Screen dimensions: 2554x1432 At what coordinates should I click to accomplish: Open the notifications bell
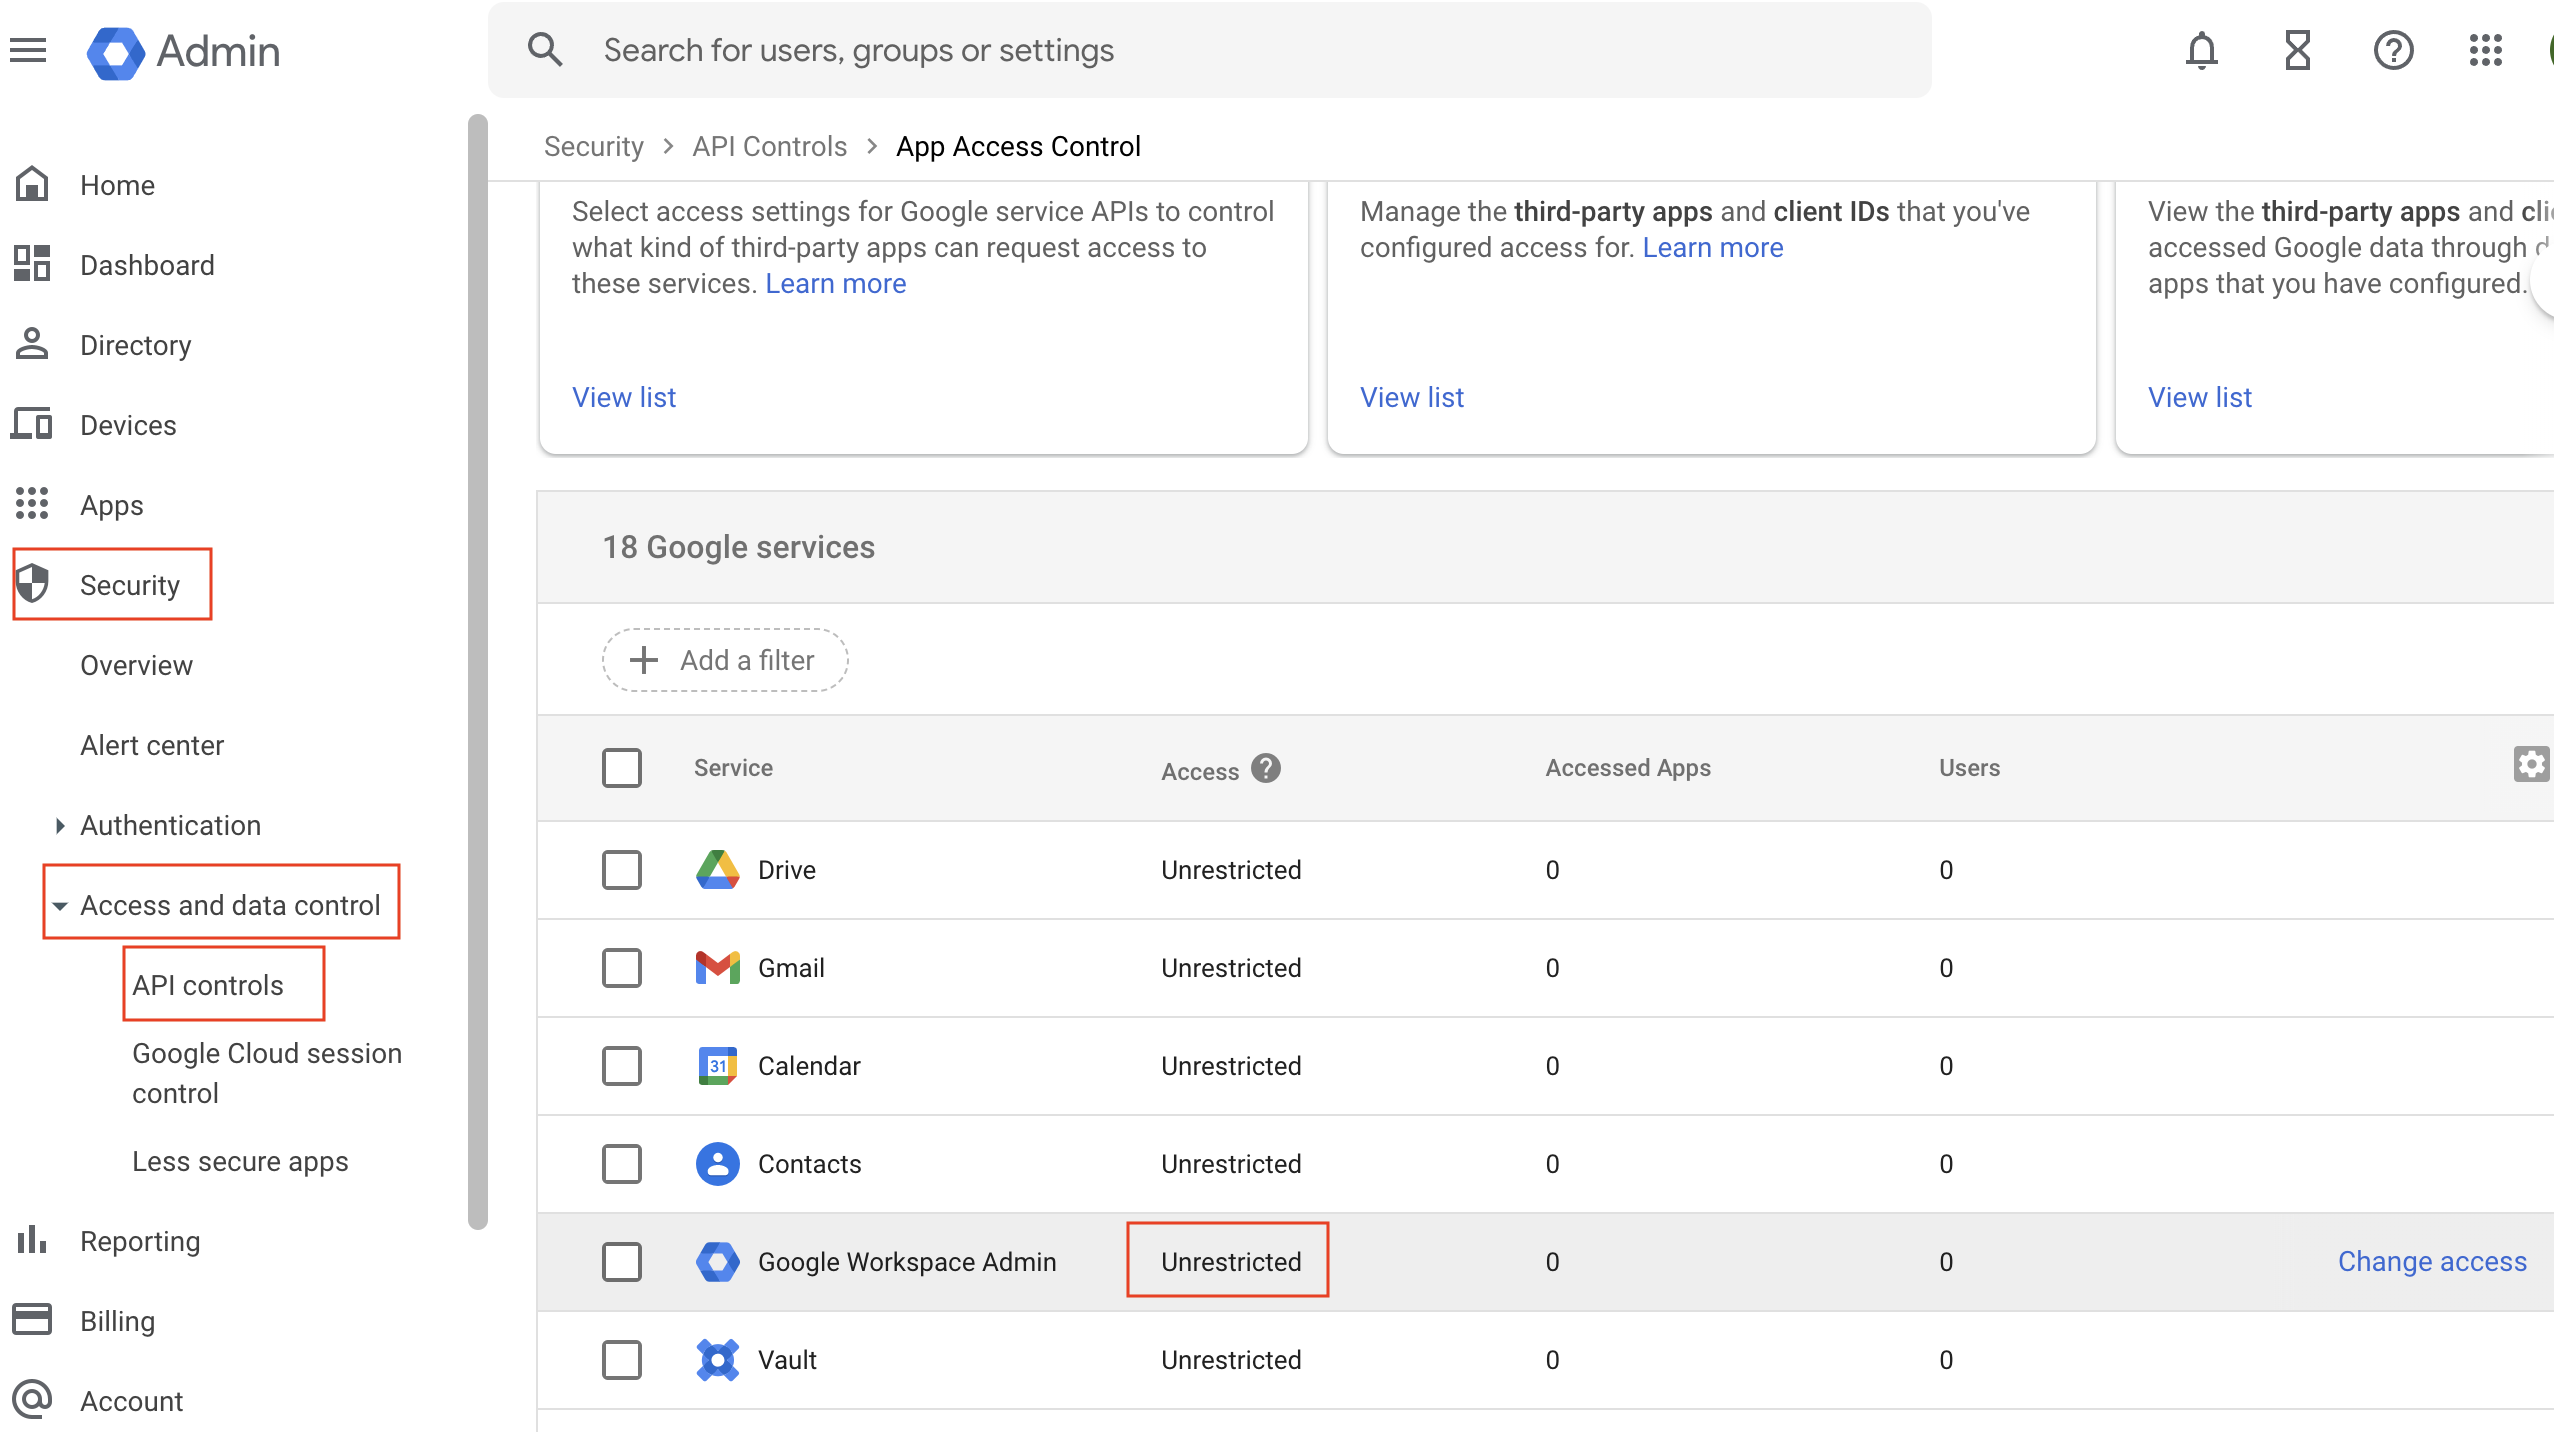pyautogui.click(x=2202, y=50)
